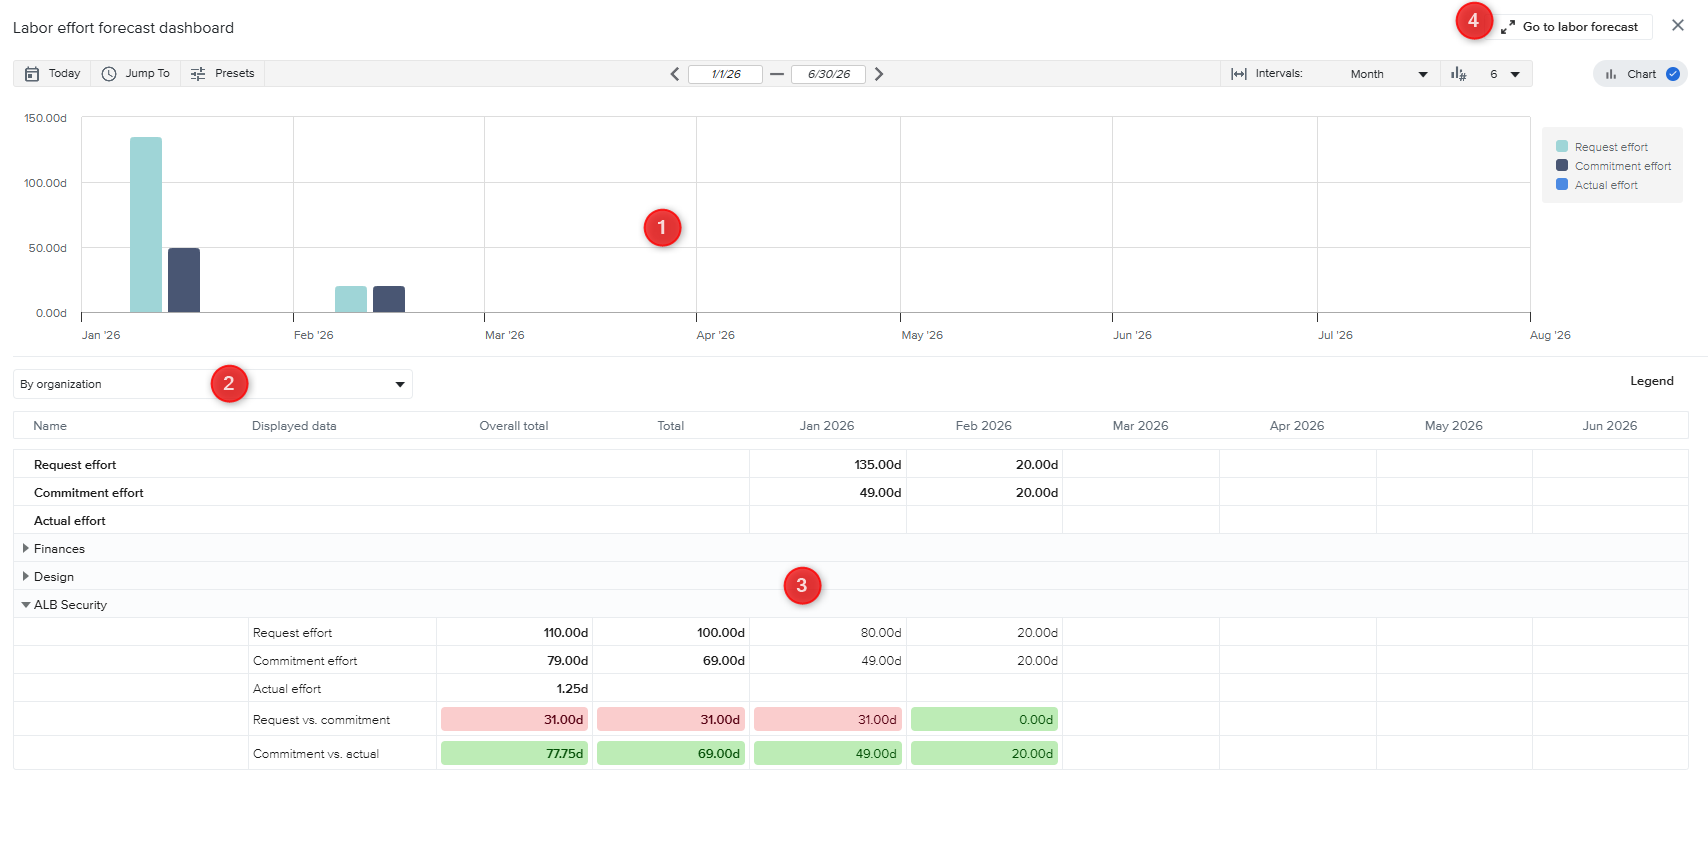Expand the Design organization row

(26, 576)
